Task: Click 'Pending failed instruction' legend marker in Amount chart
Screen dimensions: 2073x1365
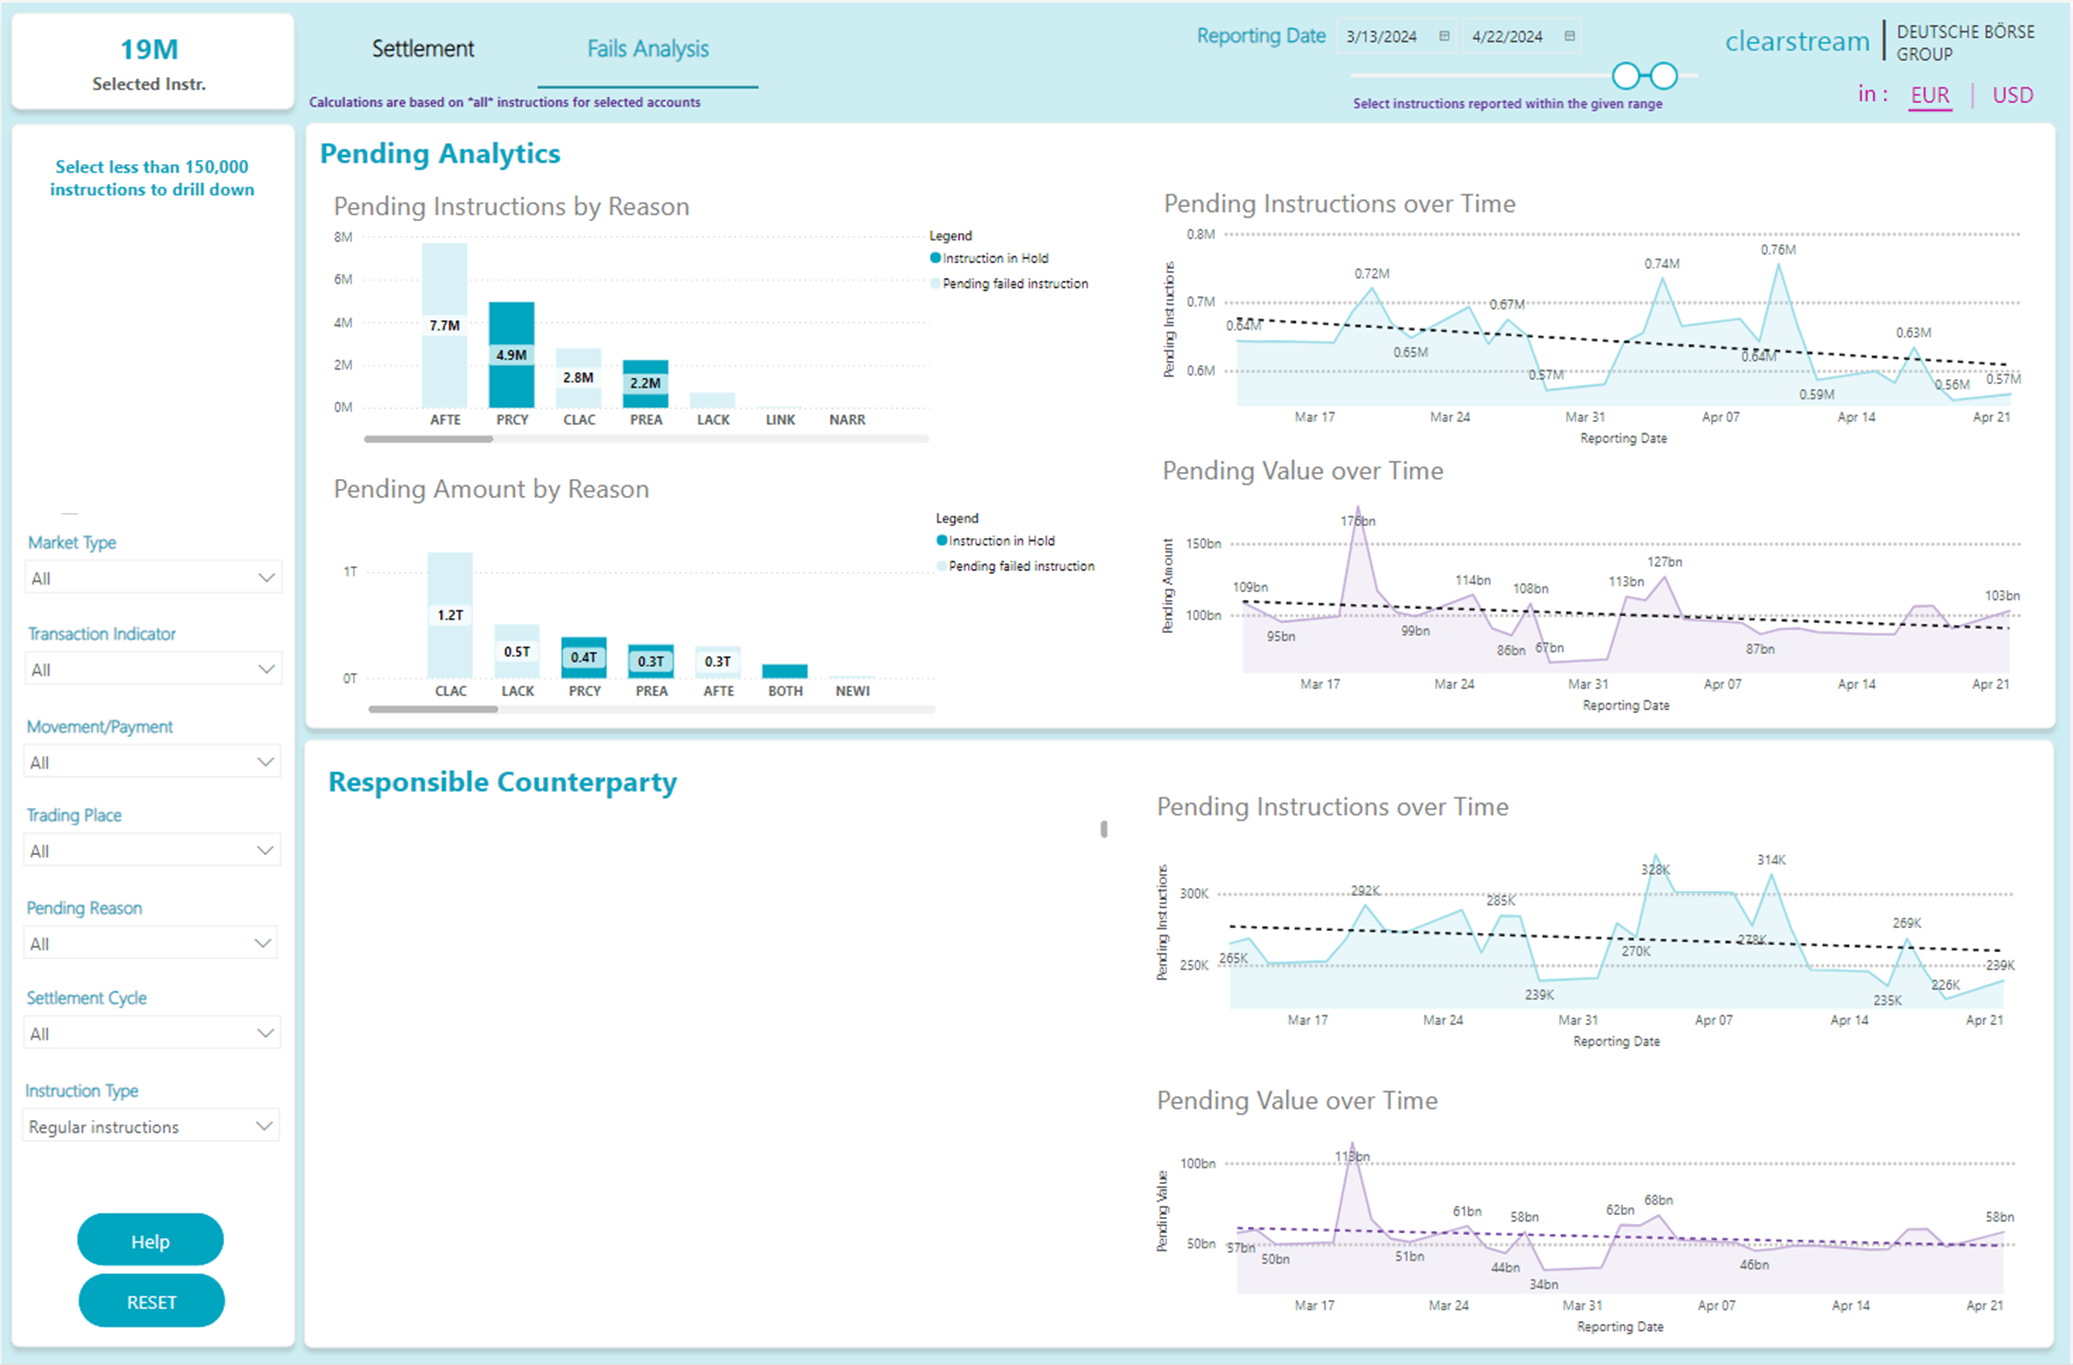Action: click(941, 566)
